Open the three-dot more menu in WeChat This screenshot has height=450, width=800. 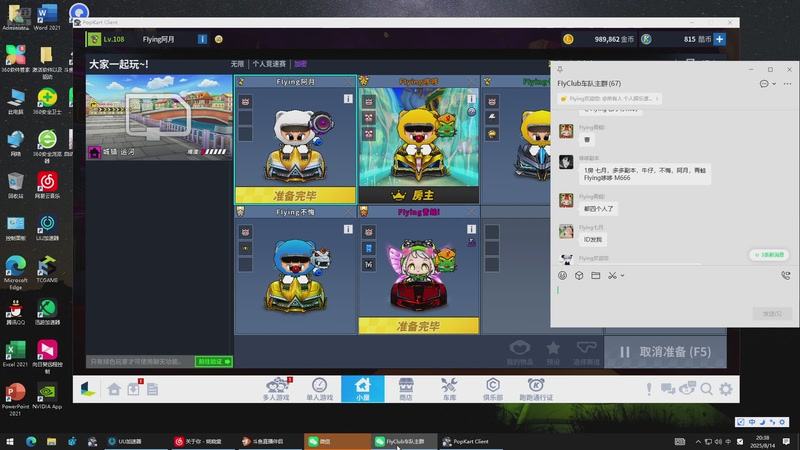787,84
